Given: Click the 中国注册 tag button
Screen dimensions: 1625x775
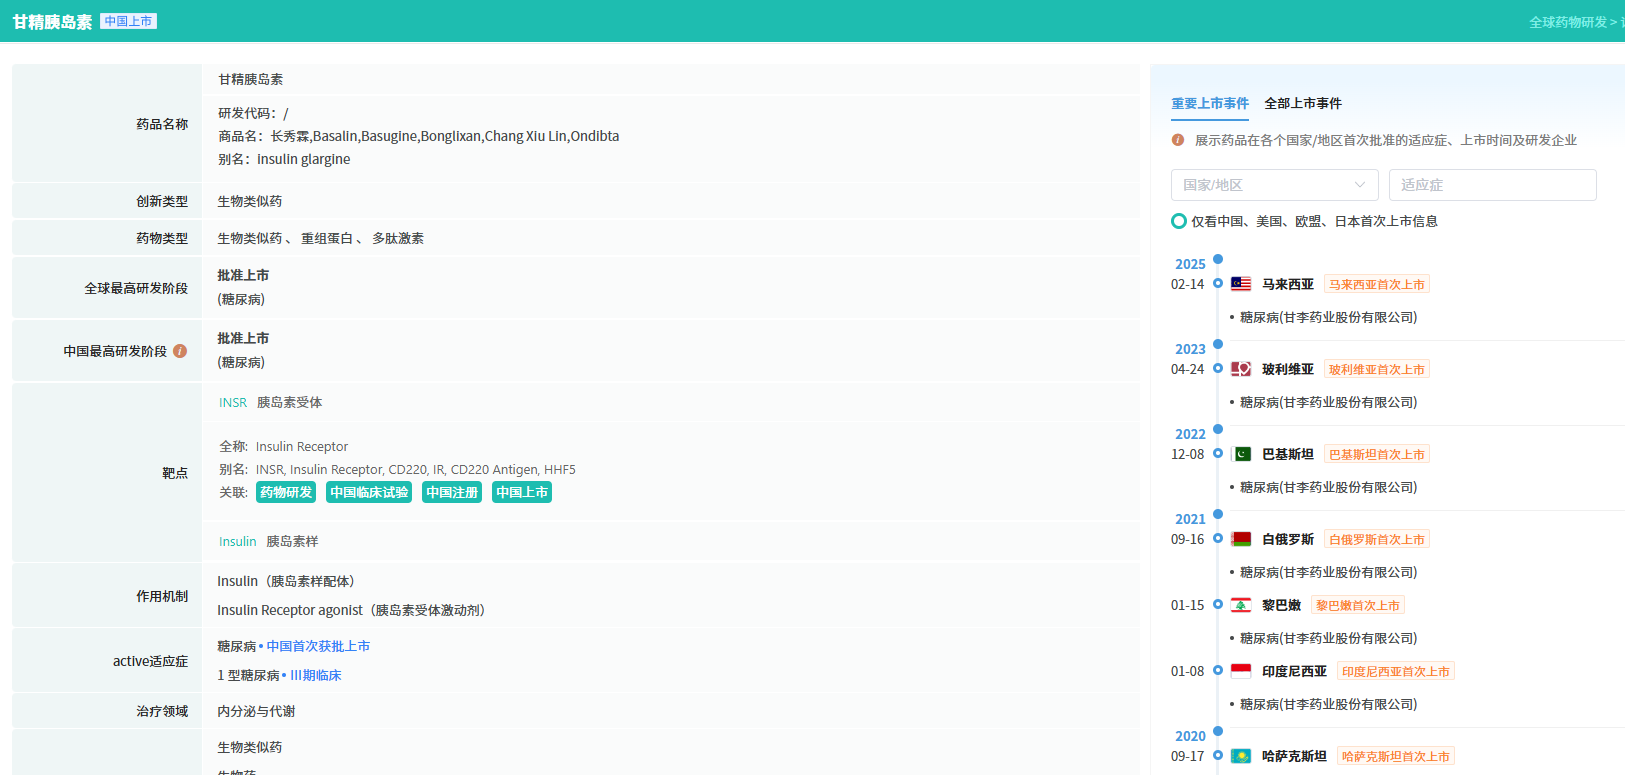Looking at the screenshot, I should point(452,492).
